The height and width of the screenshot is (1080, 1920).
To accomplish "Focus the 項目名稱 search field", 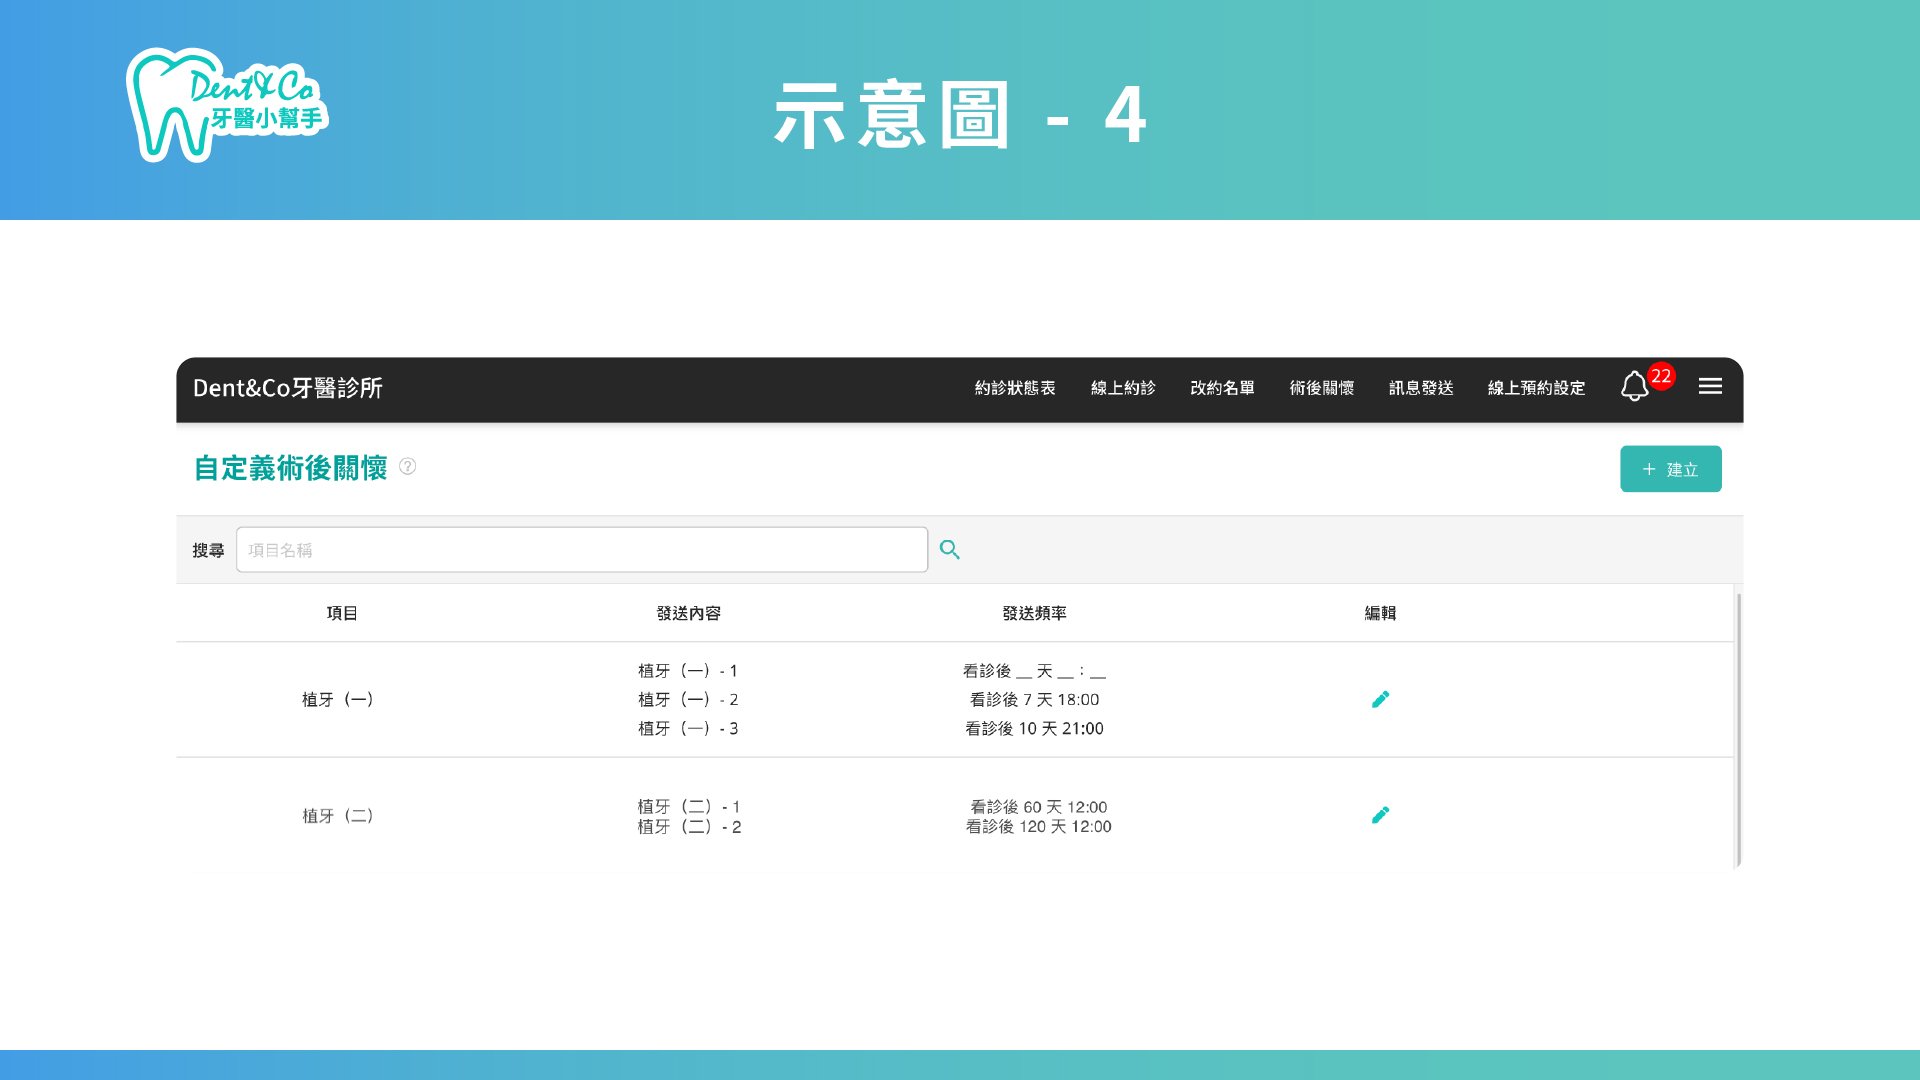I will tap(582, 550).
